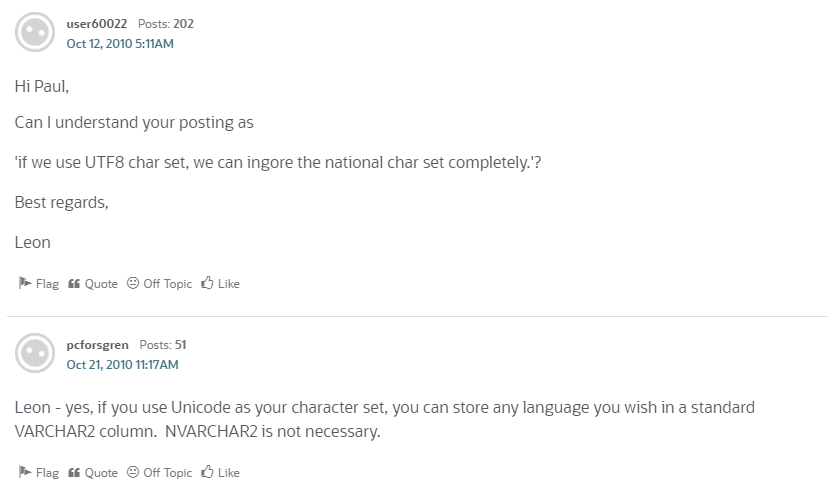Click the flag icon under Leon's post
Viewport: 828px width, 502px height.
[25, 284]
